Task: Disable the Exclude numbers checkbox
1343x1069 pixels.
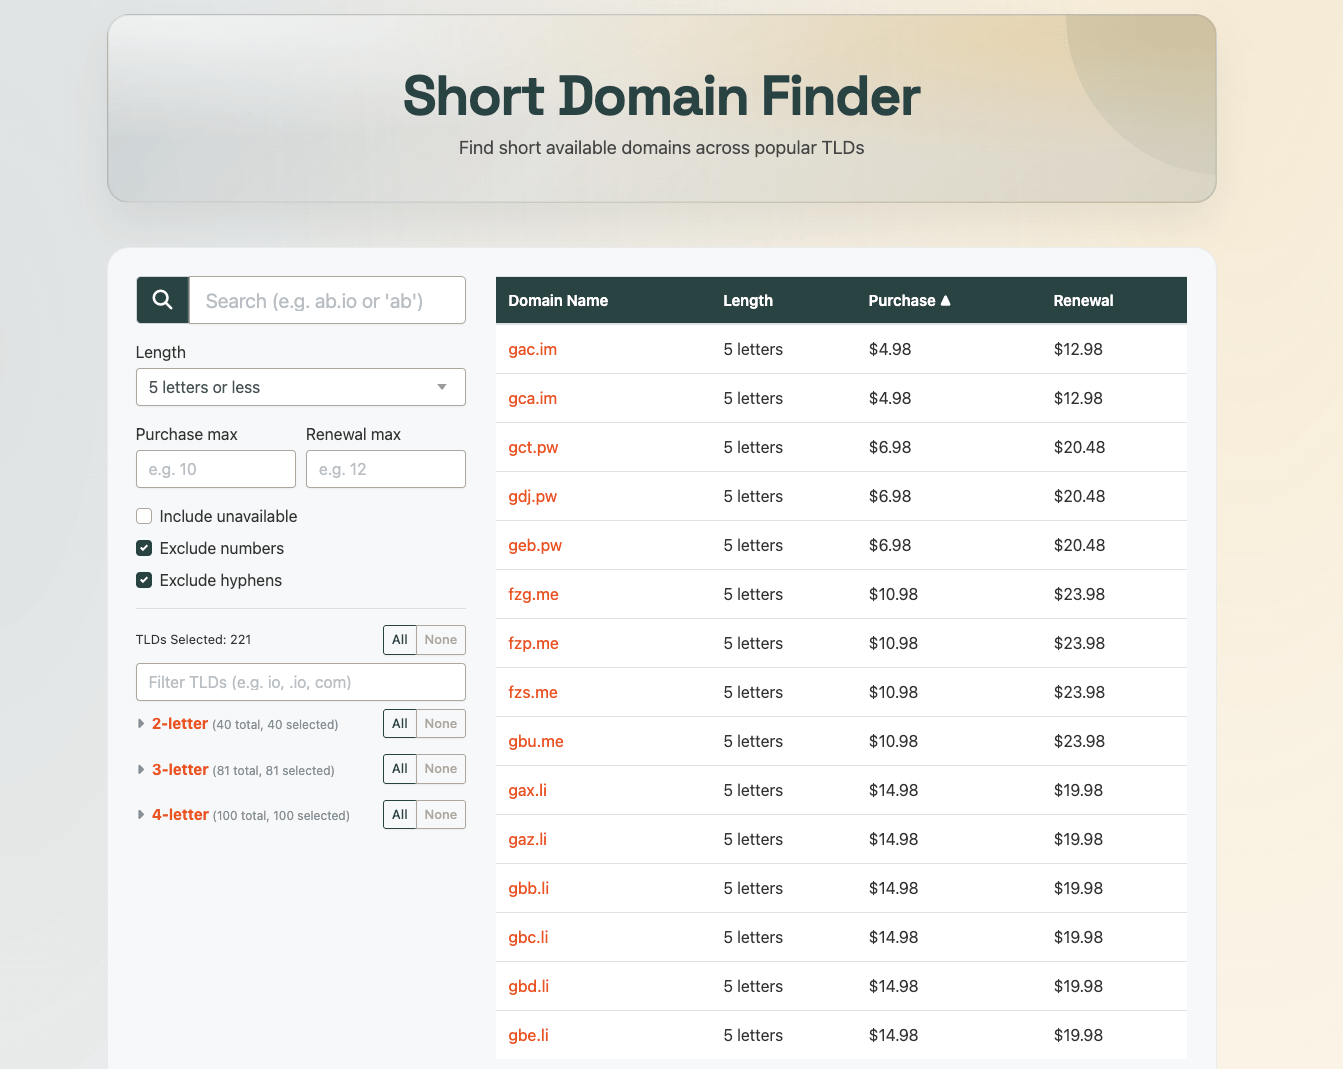Action: tap(144, 548)
